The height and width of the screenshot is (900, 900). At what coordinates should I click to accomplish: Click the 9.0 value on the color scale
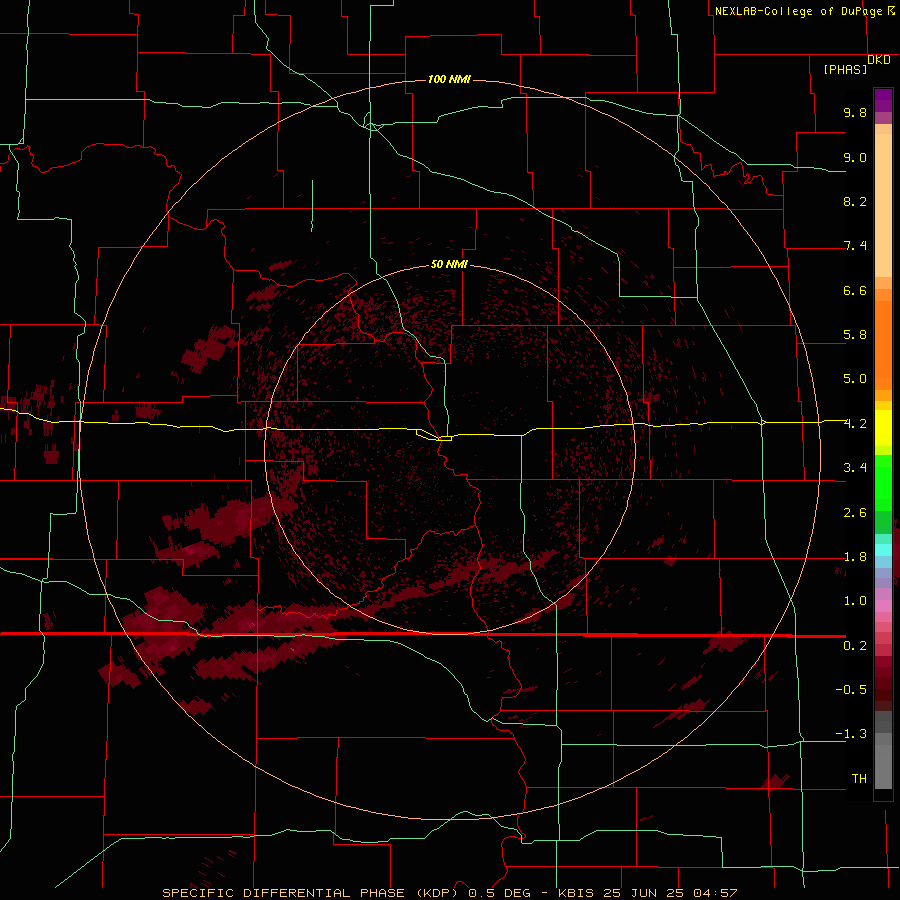click(855, 157)
